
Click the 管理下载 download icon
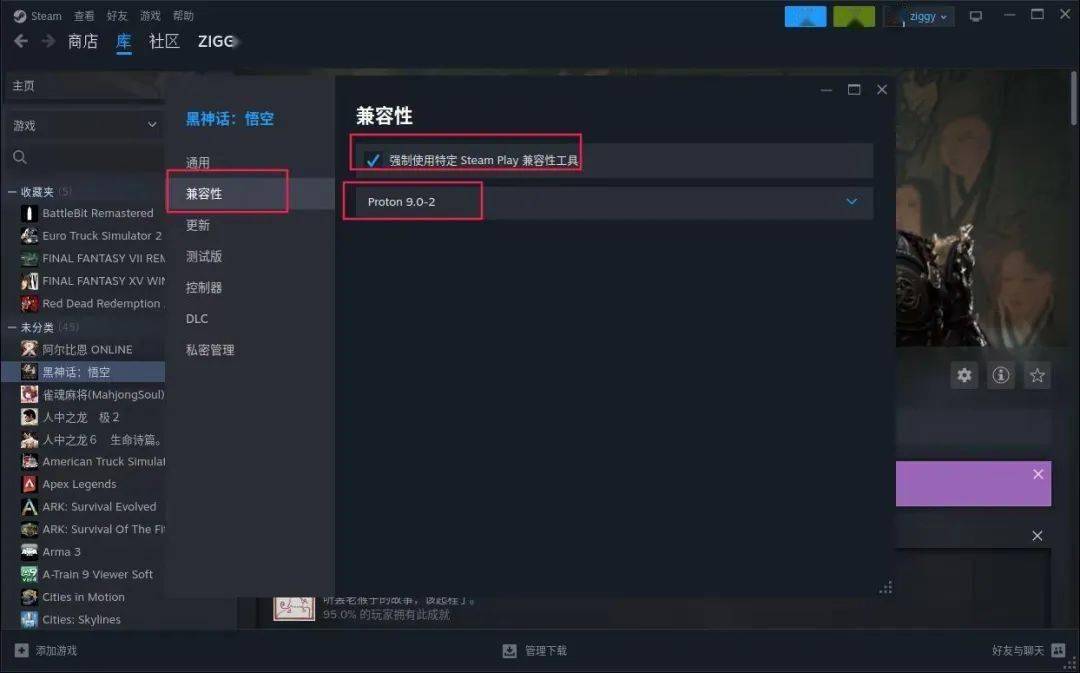[x=510, y=651]
